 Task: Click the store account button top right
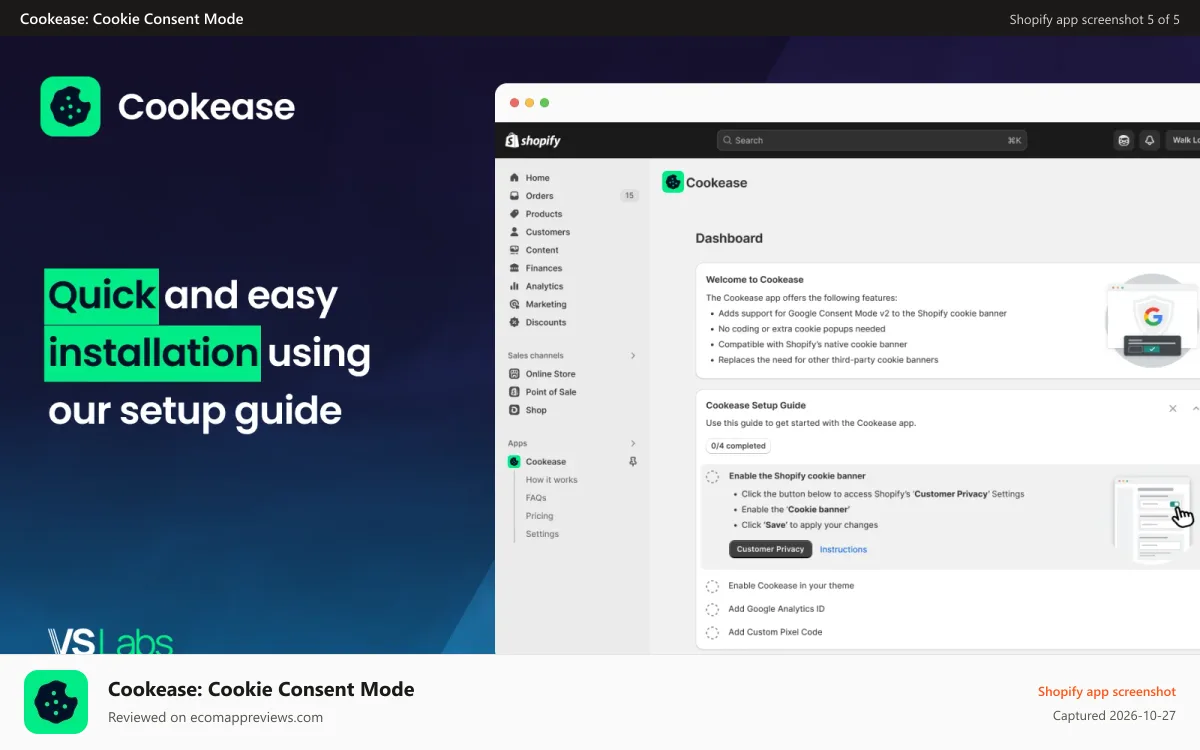point(1183,140)
